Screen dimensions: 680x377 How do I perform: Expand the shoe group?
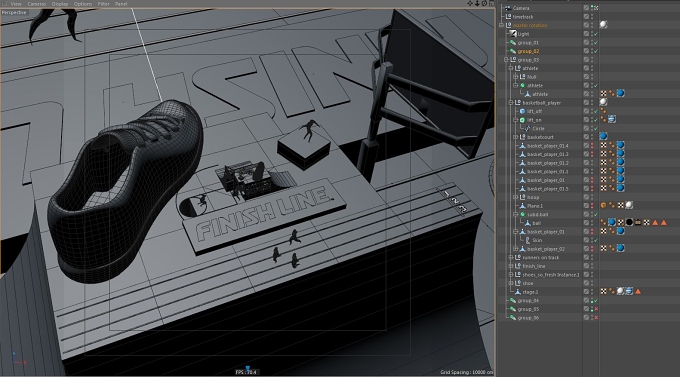(x=511, y=283)
